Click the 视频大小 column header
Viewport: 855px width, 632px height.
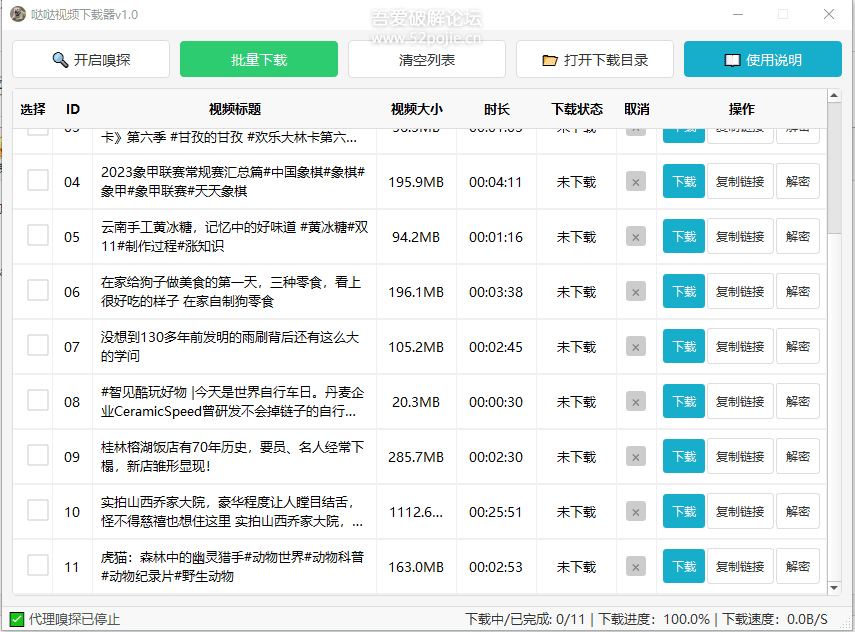click(x=416, y=109)
